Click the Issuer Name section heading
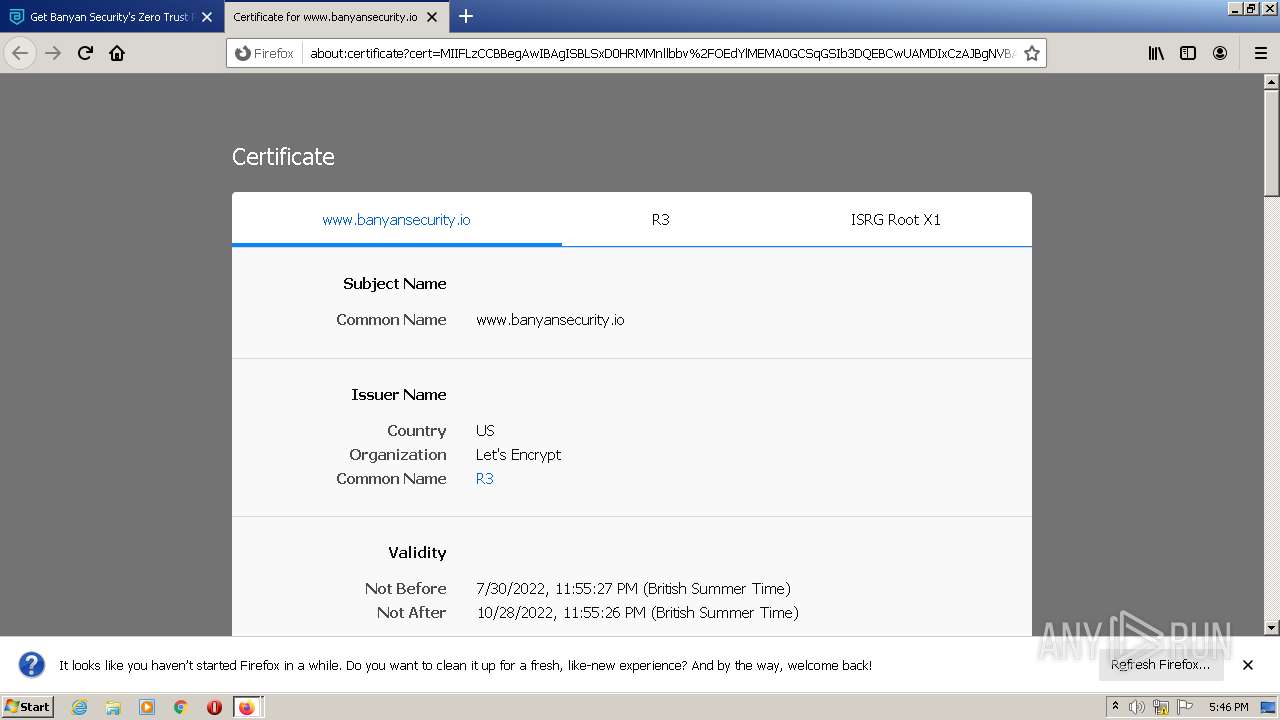1280x720 pixels. [x=399, y=395]
